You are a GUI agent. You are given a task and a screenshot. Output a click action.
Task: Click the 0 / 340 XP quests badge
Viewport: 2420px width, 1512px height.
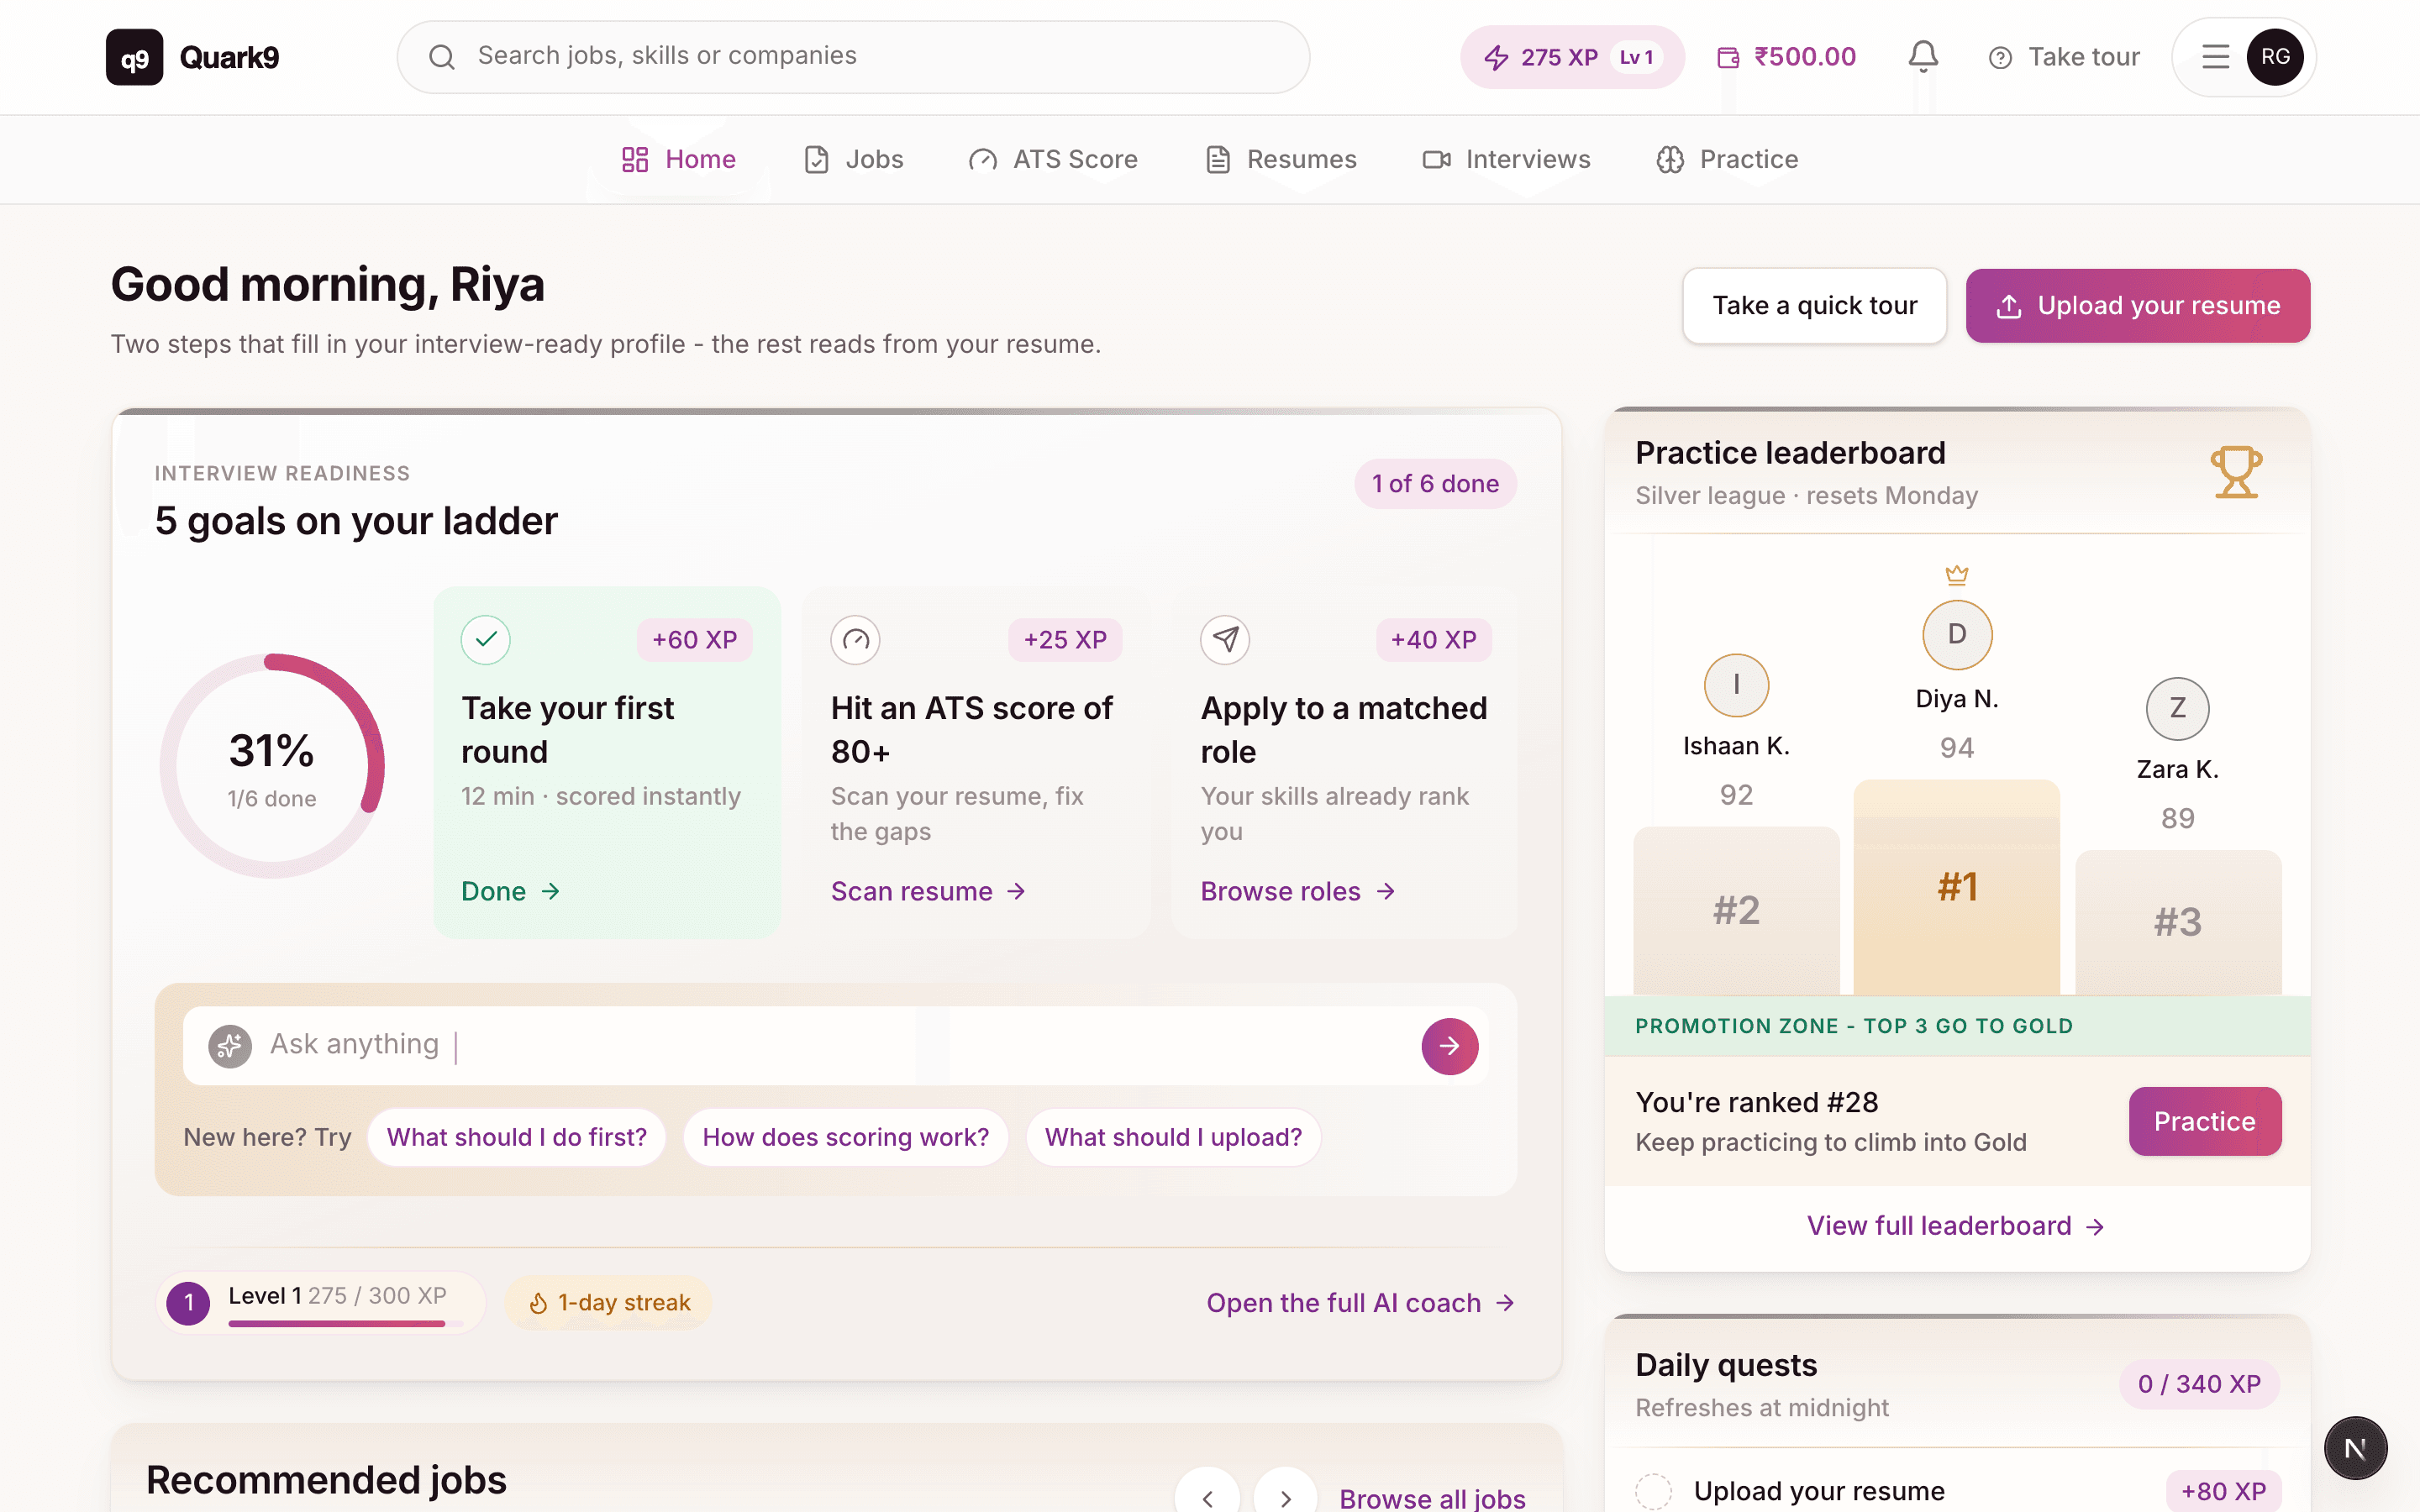click(x=2199, y=1384)
